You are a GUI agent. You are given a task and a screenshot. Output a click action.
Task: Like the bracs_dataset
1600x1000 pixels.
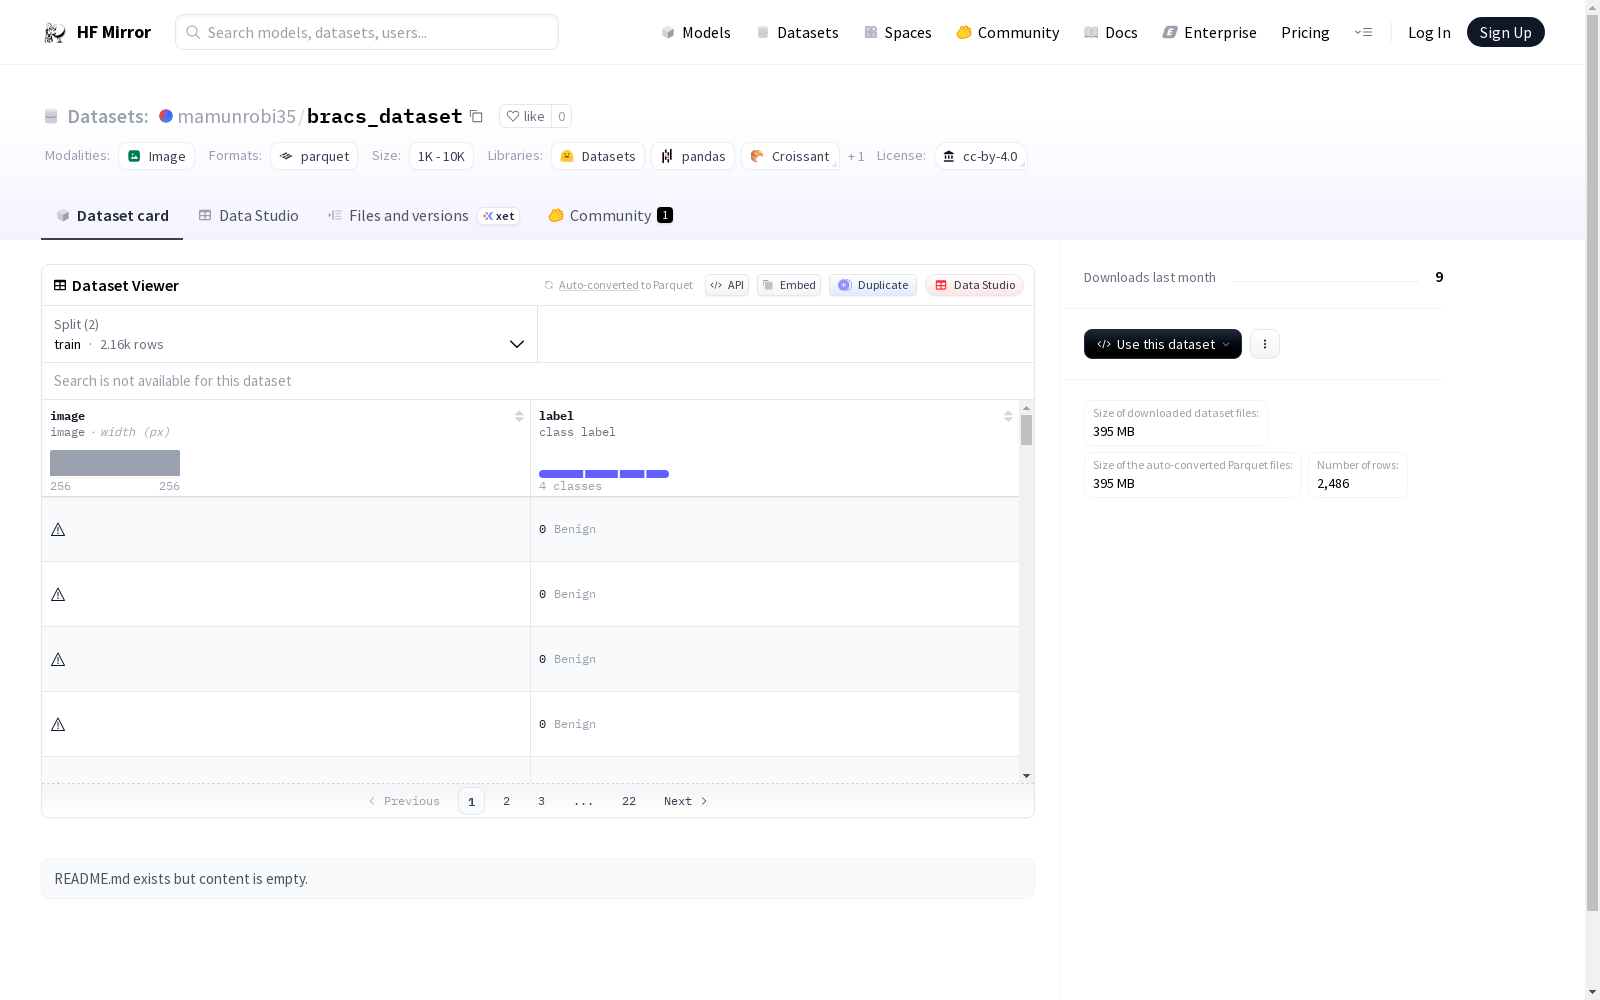[x=526, y=116]
